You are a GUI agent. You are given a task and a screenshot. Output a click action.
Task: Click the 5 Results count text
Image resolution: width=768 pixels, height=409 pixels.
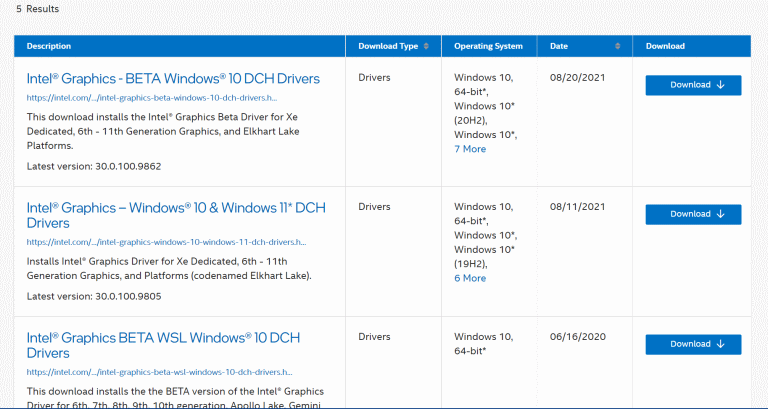pos(37,9)
